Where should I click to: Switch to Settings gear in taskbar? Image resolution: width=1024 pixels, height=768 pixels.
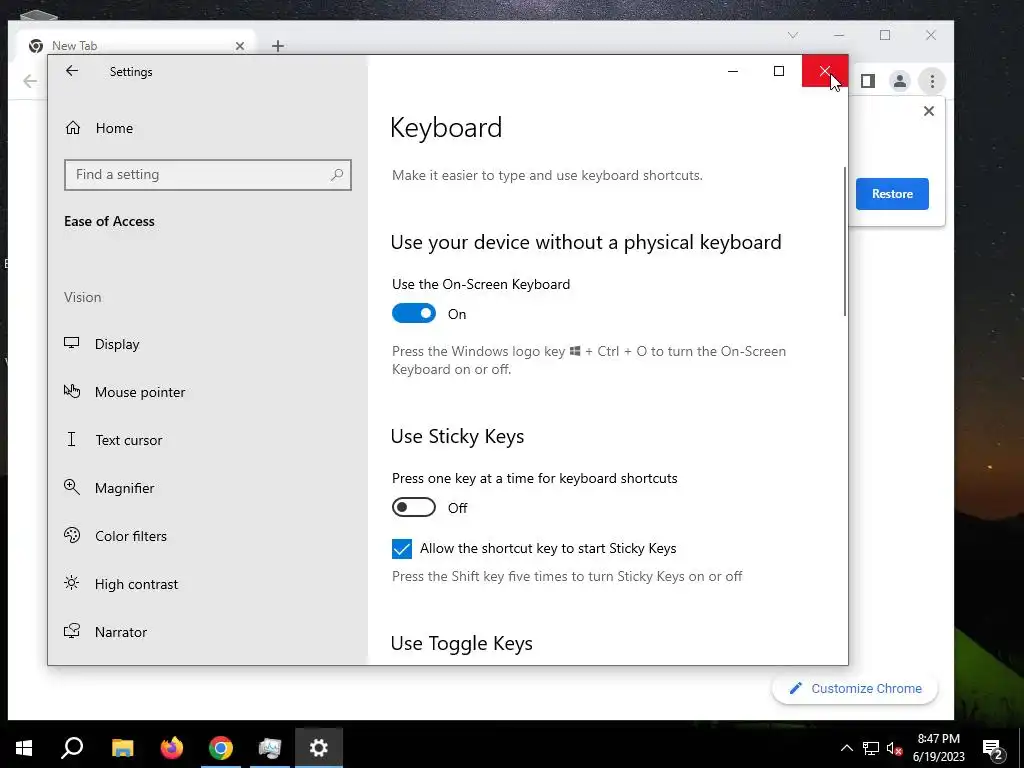point(319,748)
